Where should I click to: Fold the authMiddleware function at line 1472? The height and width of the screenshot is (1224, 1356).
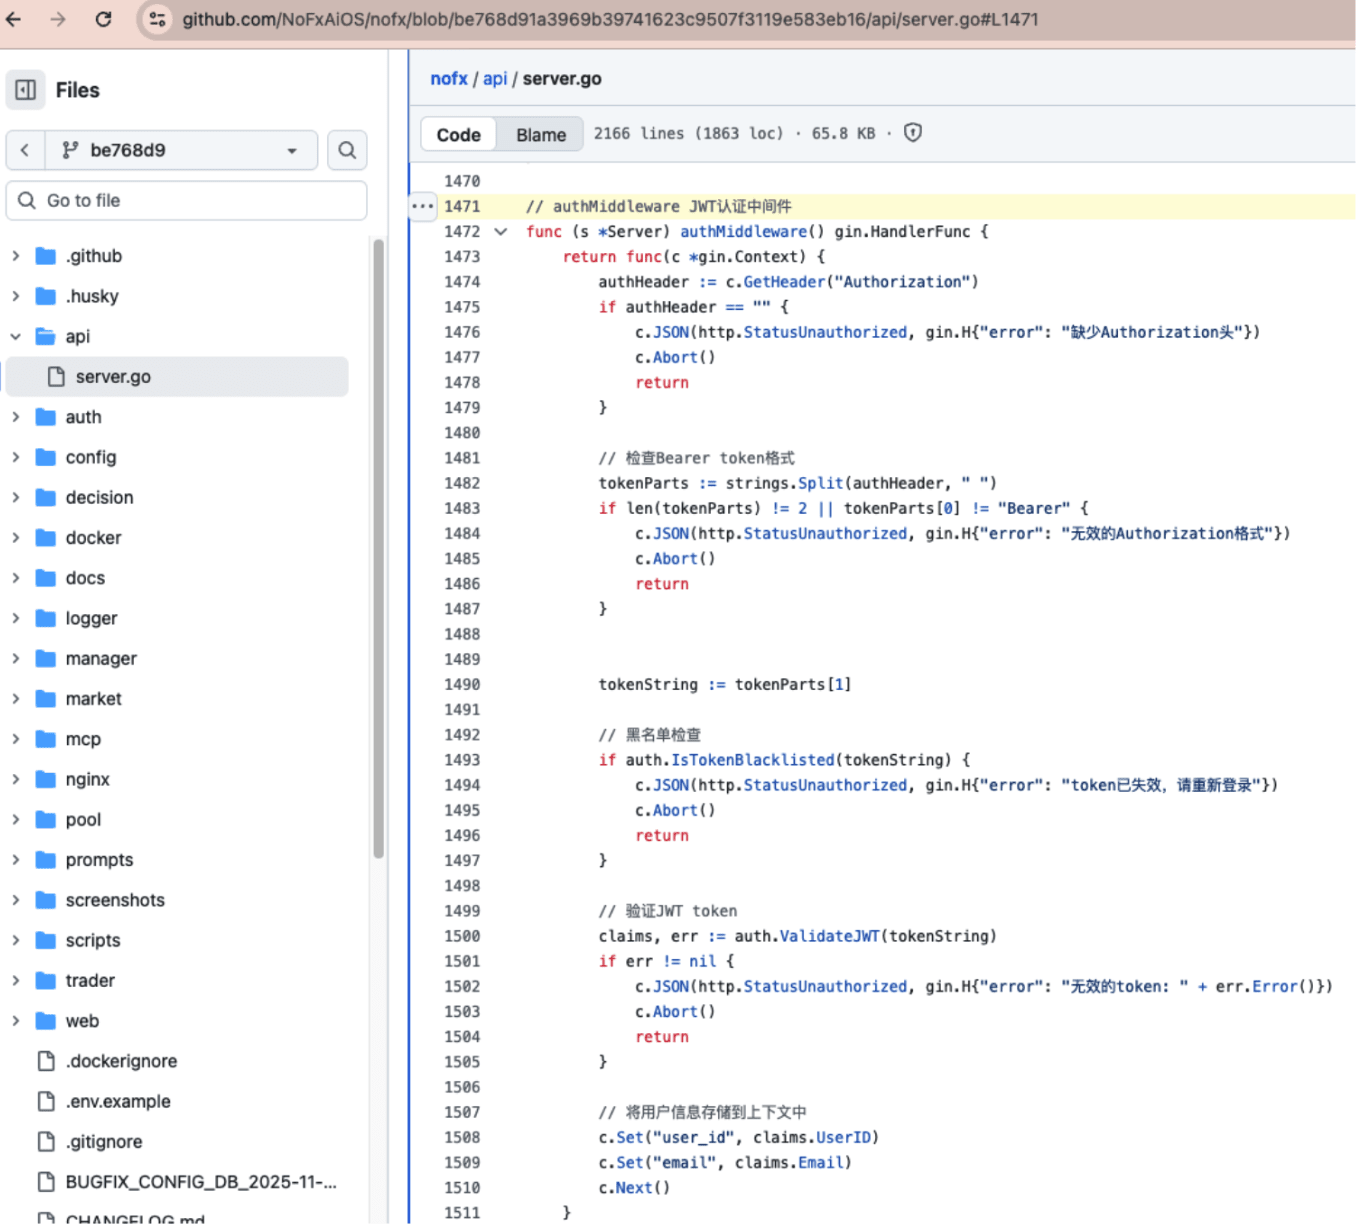tap(501, 232)
